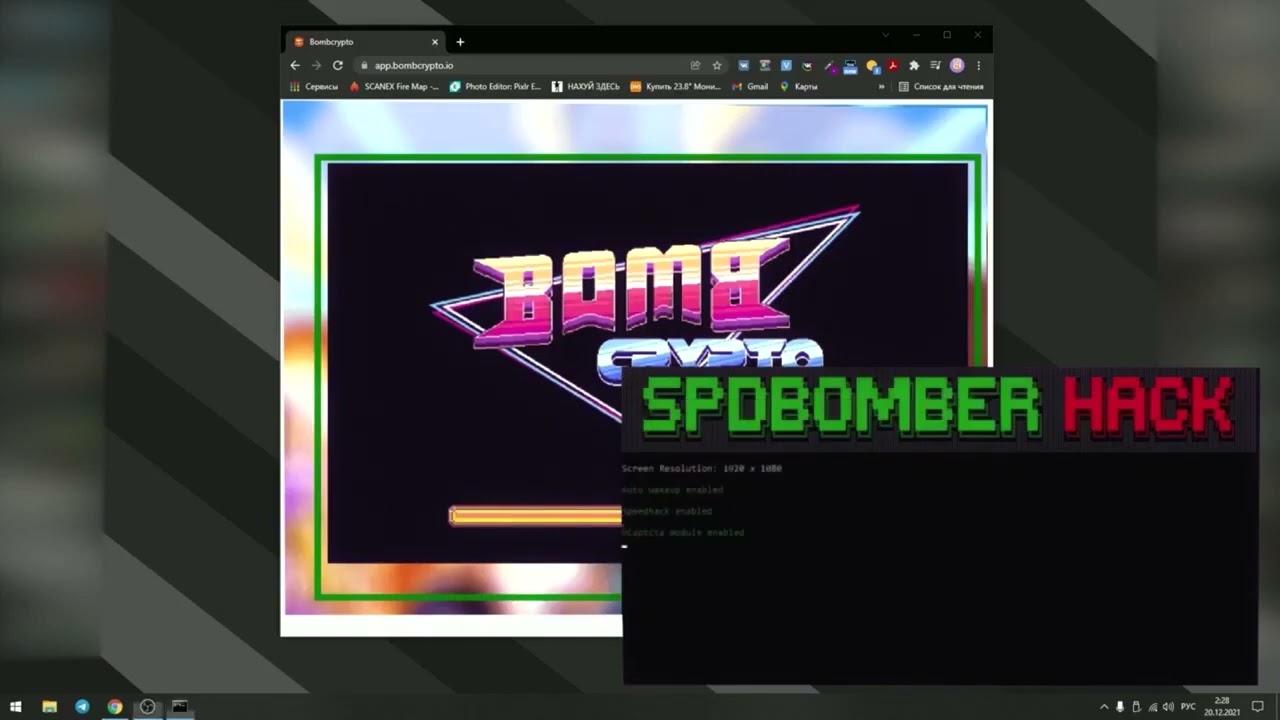This screenshot has width=1280, height=720.
Task: Open Gmail bookmark
Action: pyautogui.click(x=750, y=87)
